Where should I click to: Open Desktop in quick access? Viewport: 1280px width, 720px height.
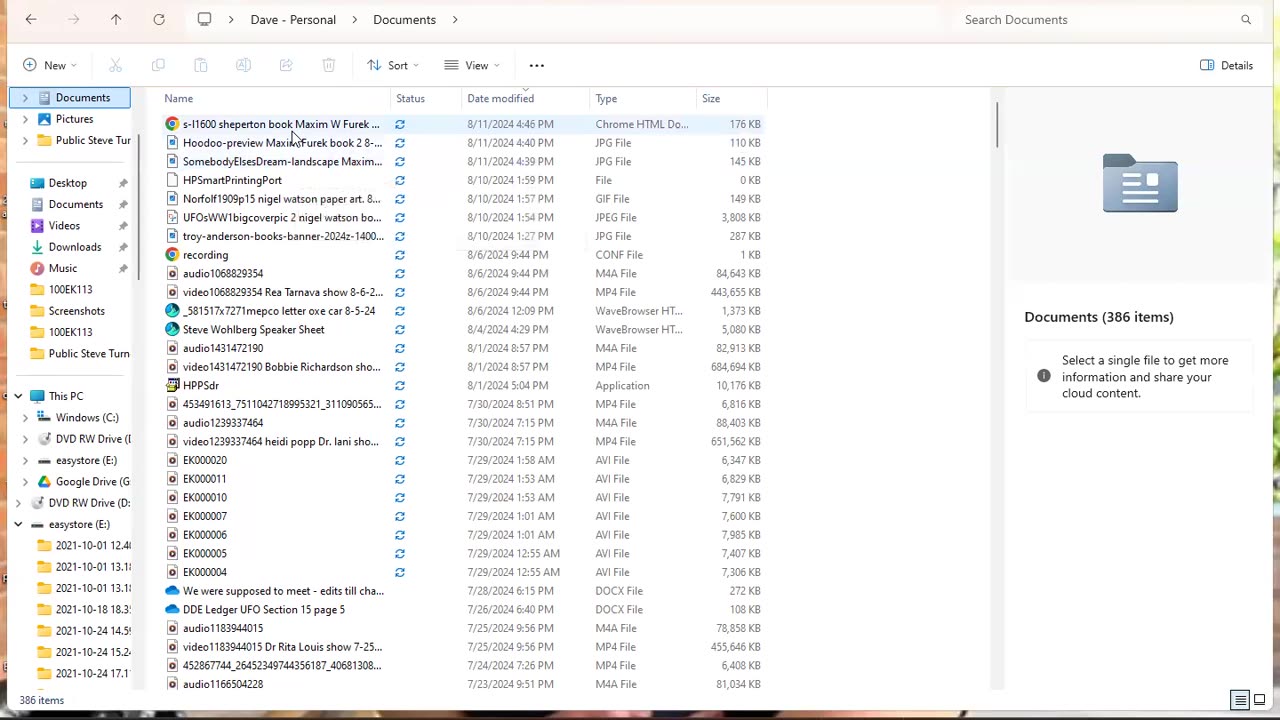[x=68, y=183]
